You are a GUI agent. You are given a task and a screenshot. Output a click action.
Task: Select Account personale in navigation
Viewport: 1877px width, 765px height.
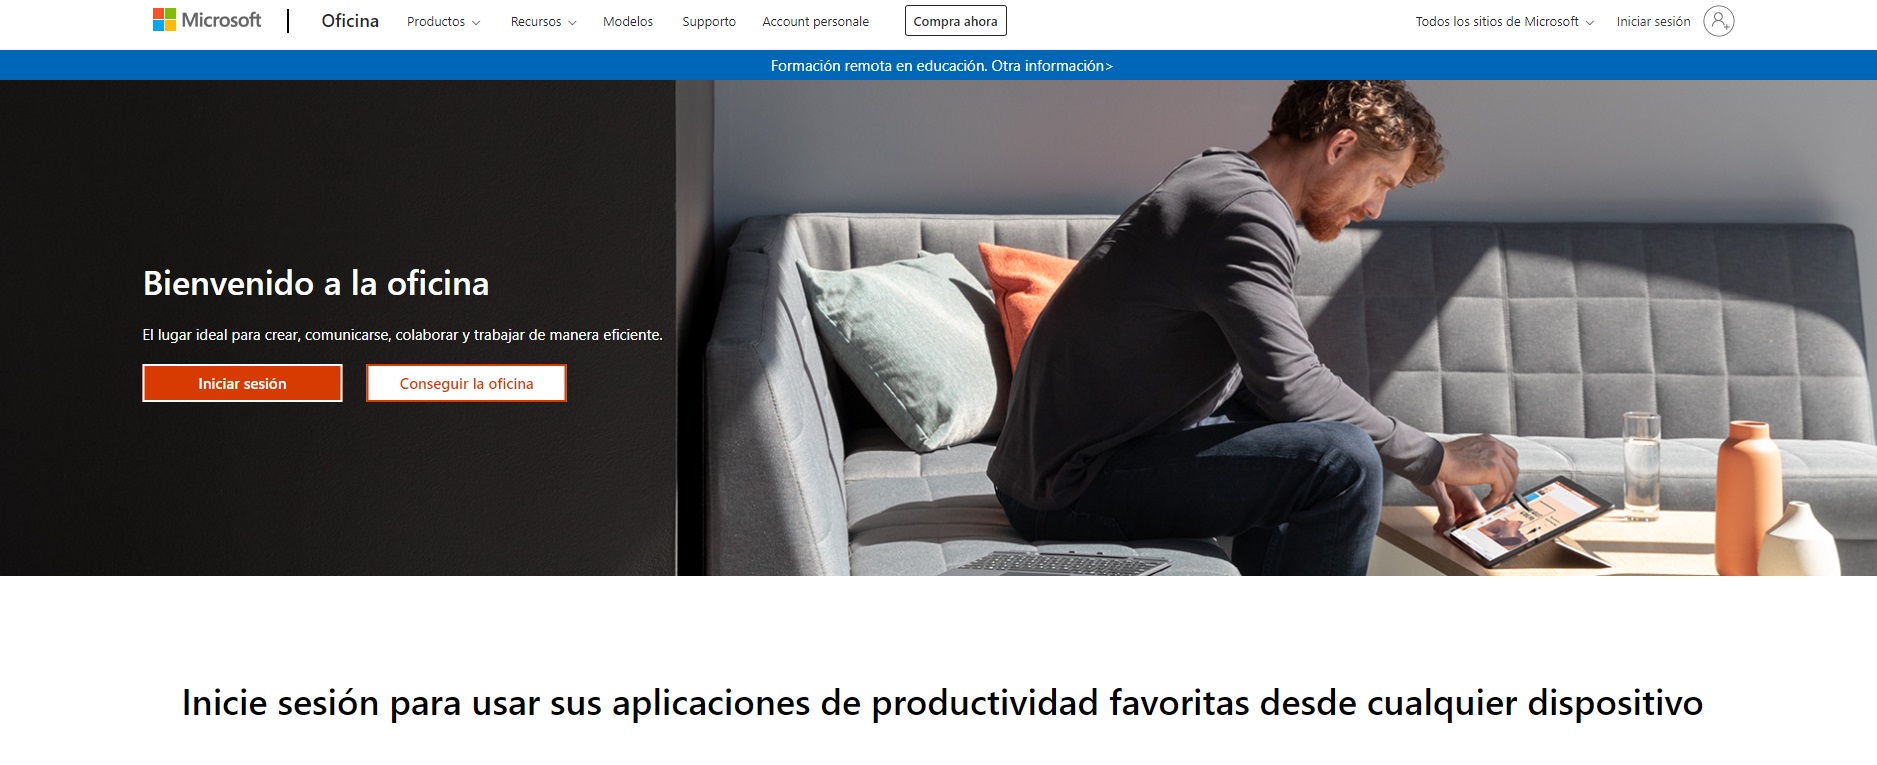815,21
